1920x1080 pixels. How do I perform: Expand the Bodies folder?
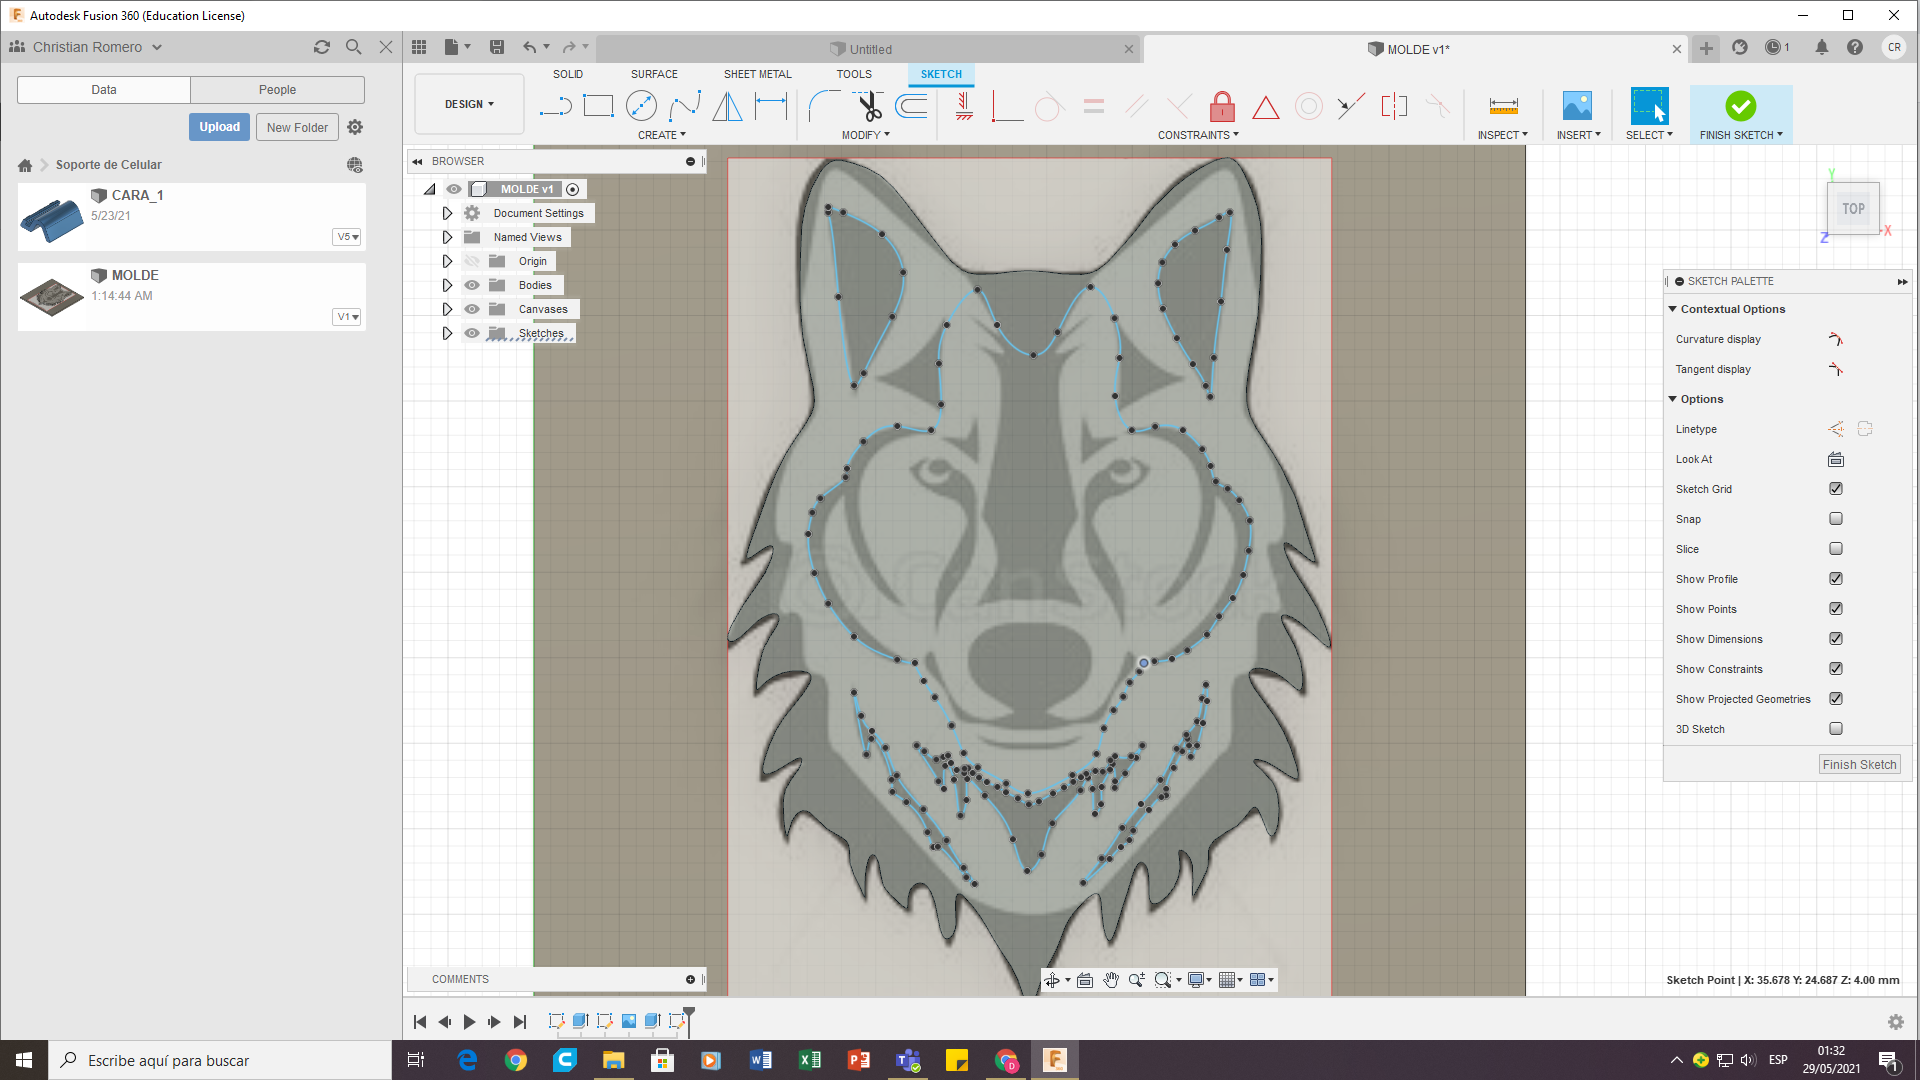(447, 285)
